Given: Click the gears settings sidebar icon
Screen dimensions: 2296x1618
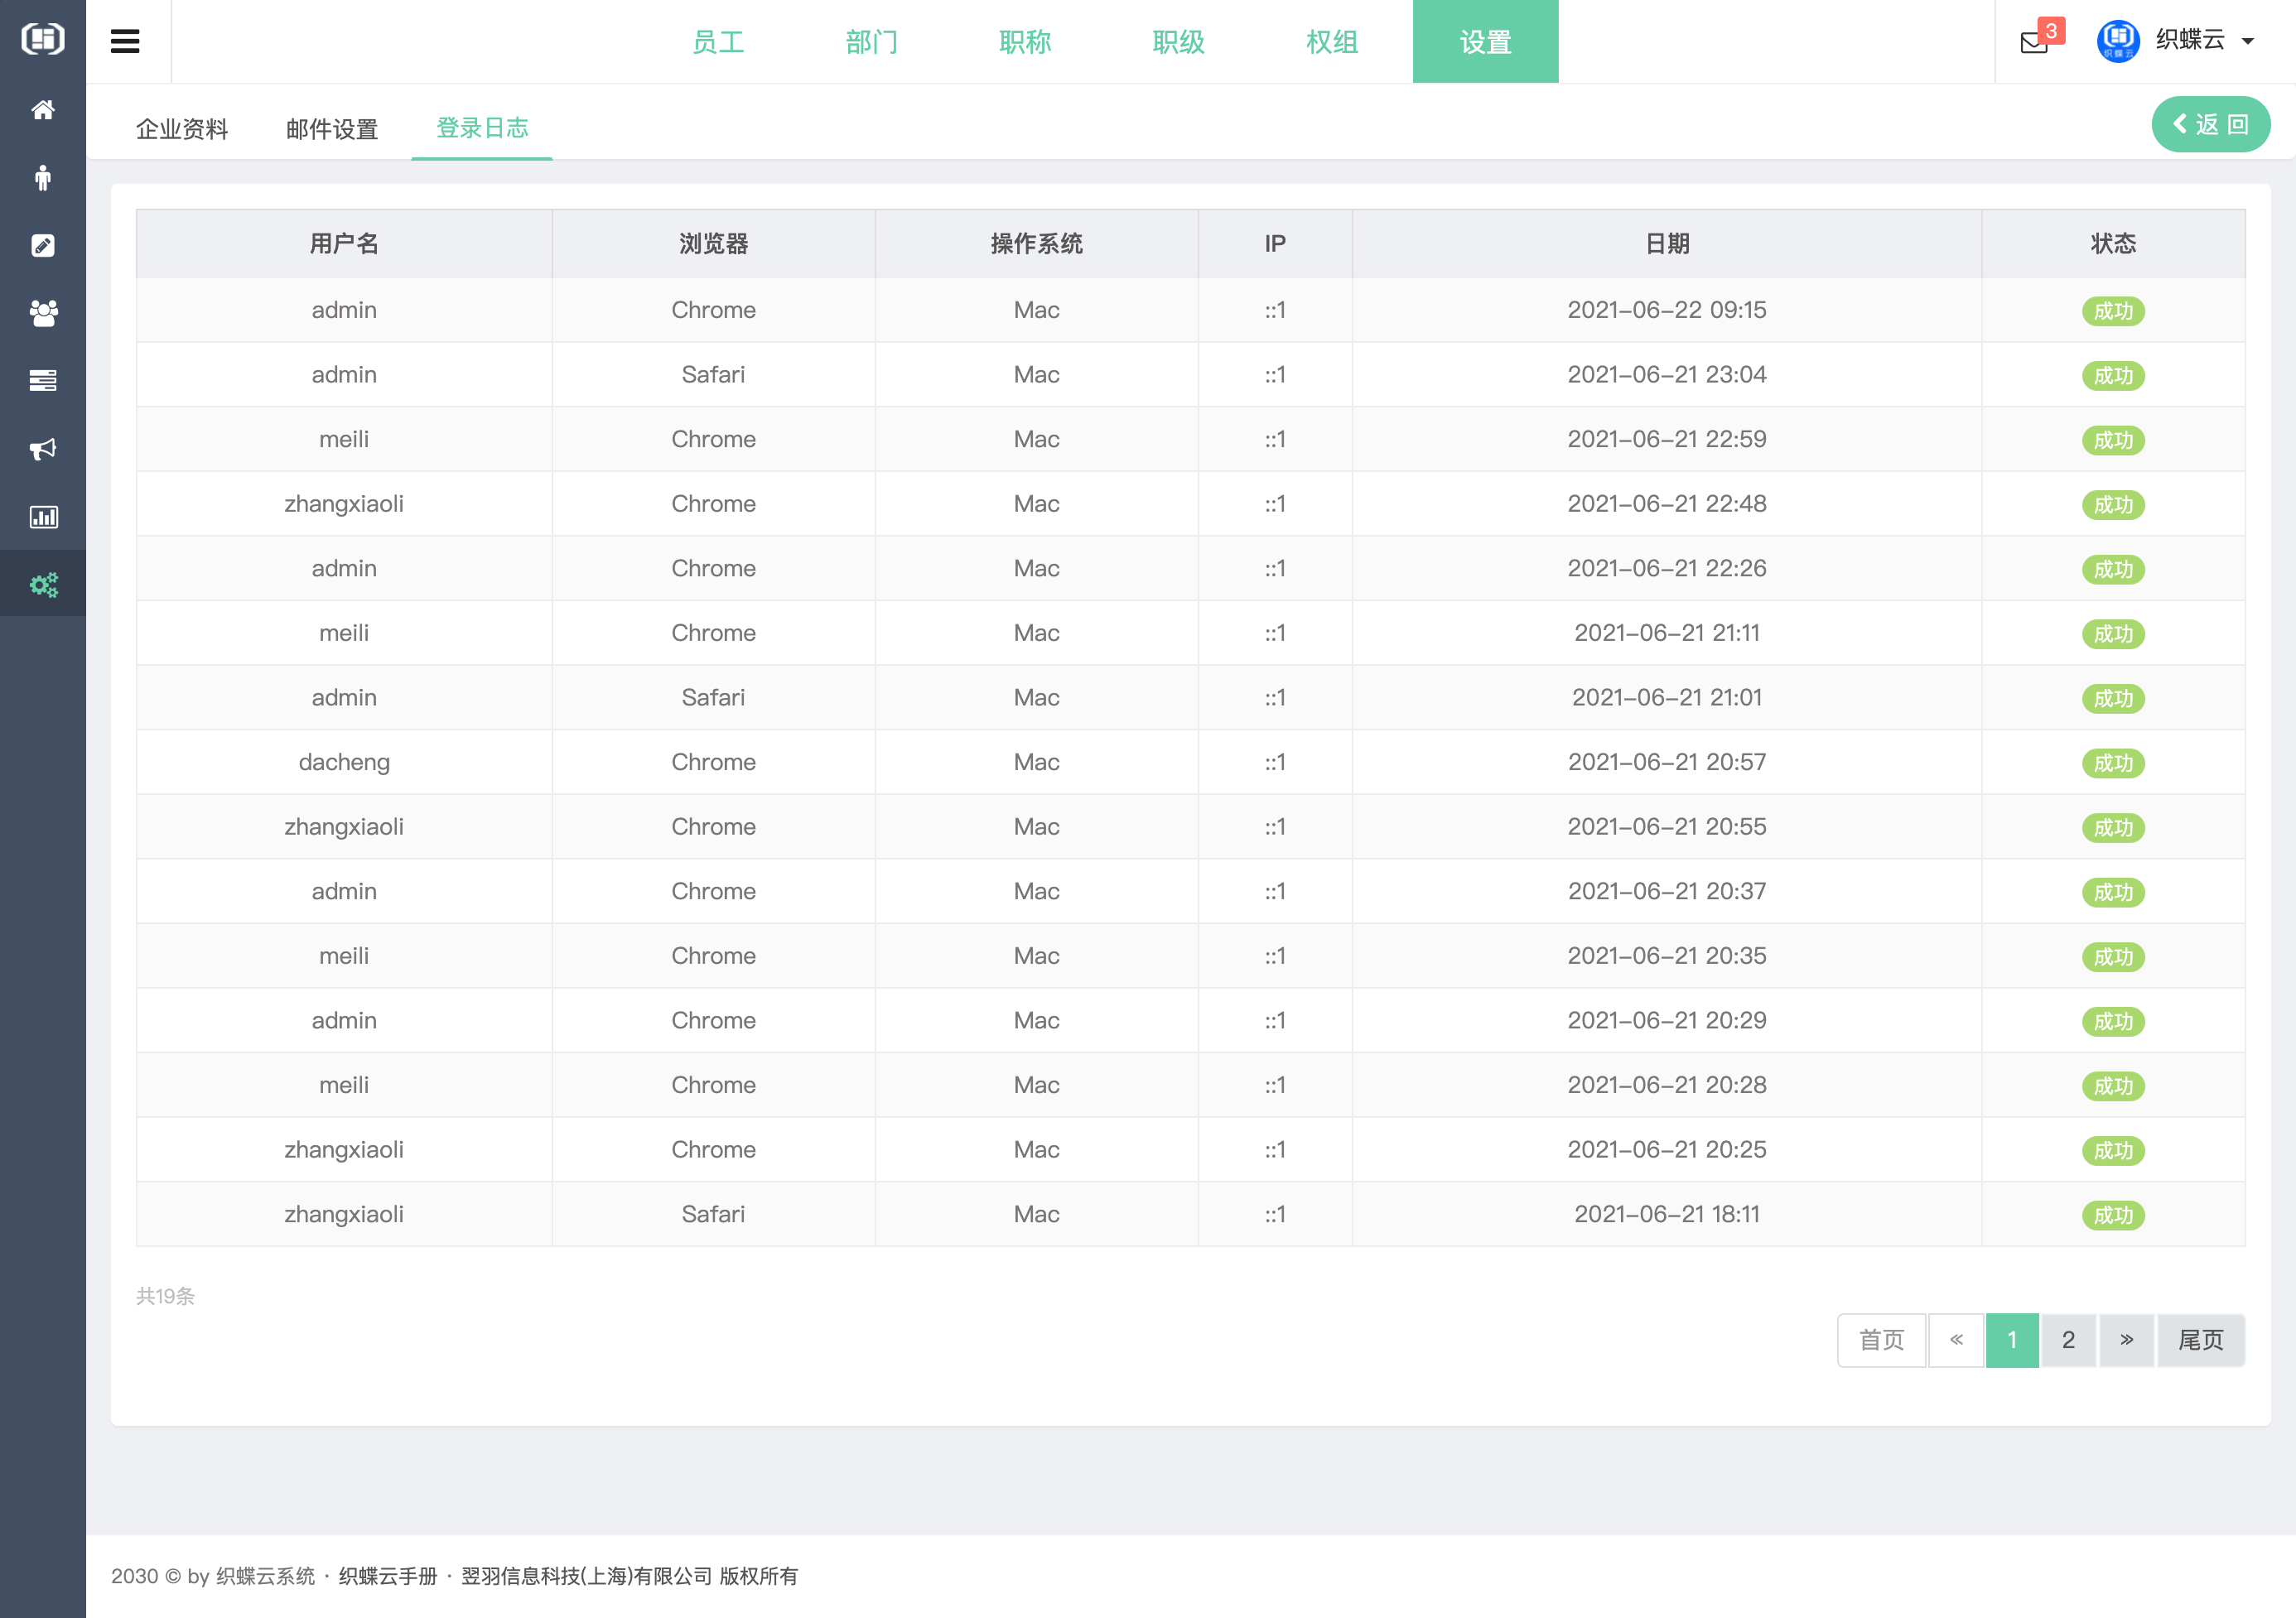Looking at the screenshot, I should pos(43,584).
